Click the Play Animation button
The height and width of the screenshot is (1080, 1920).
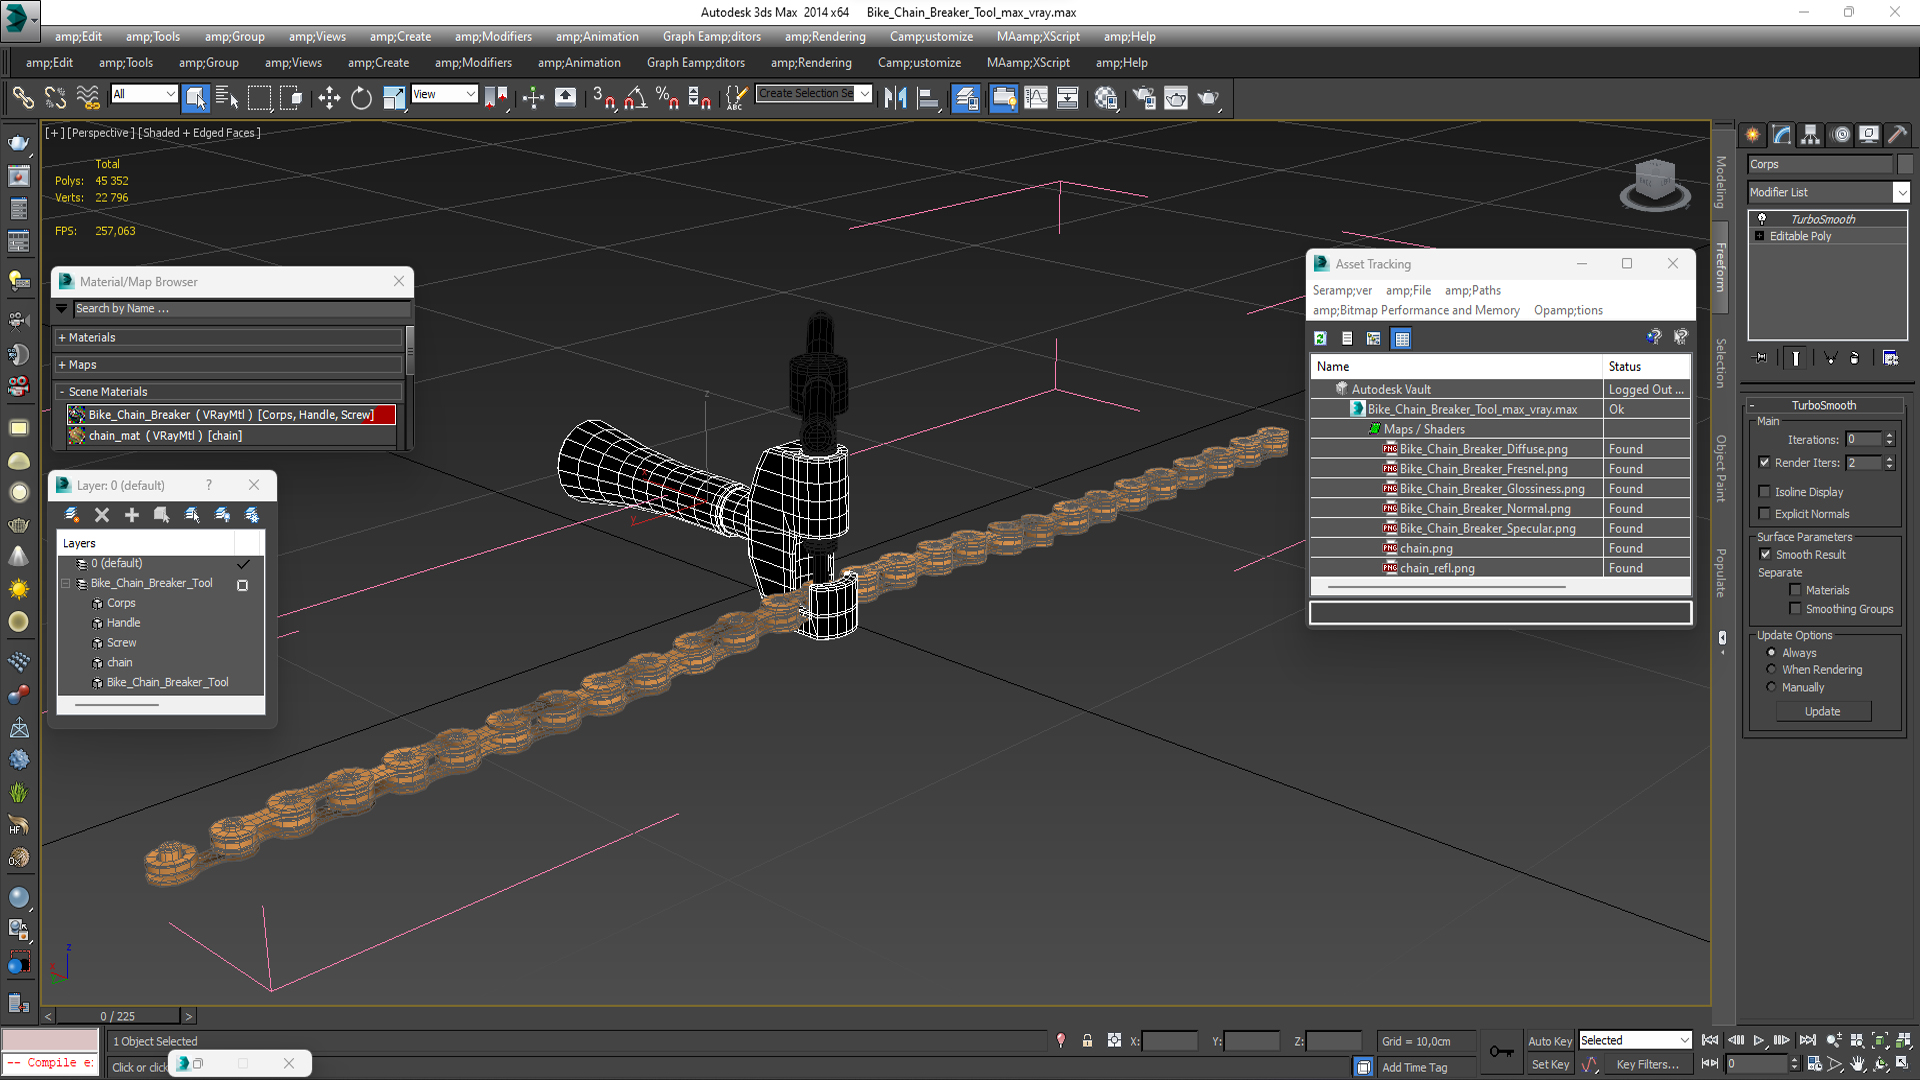click(x=1759, y=1041)
